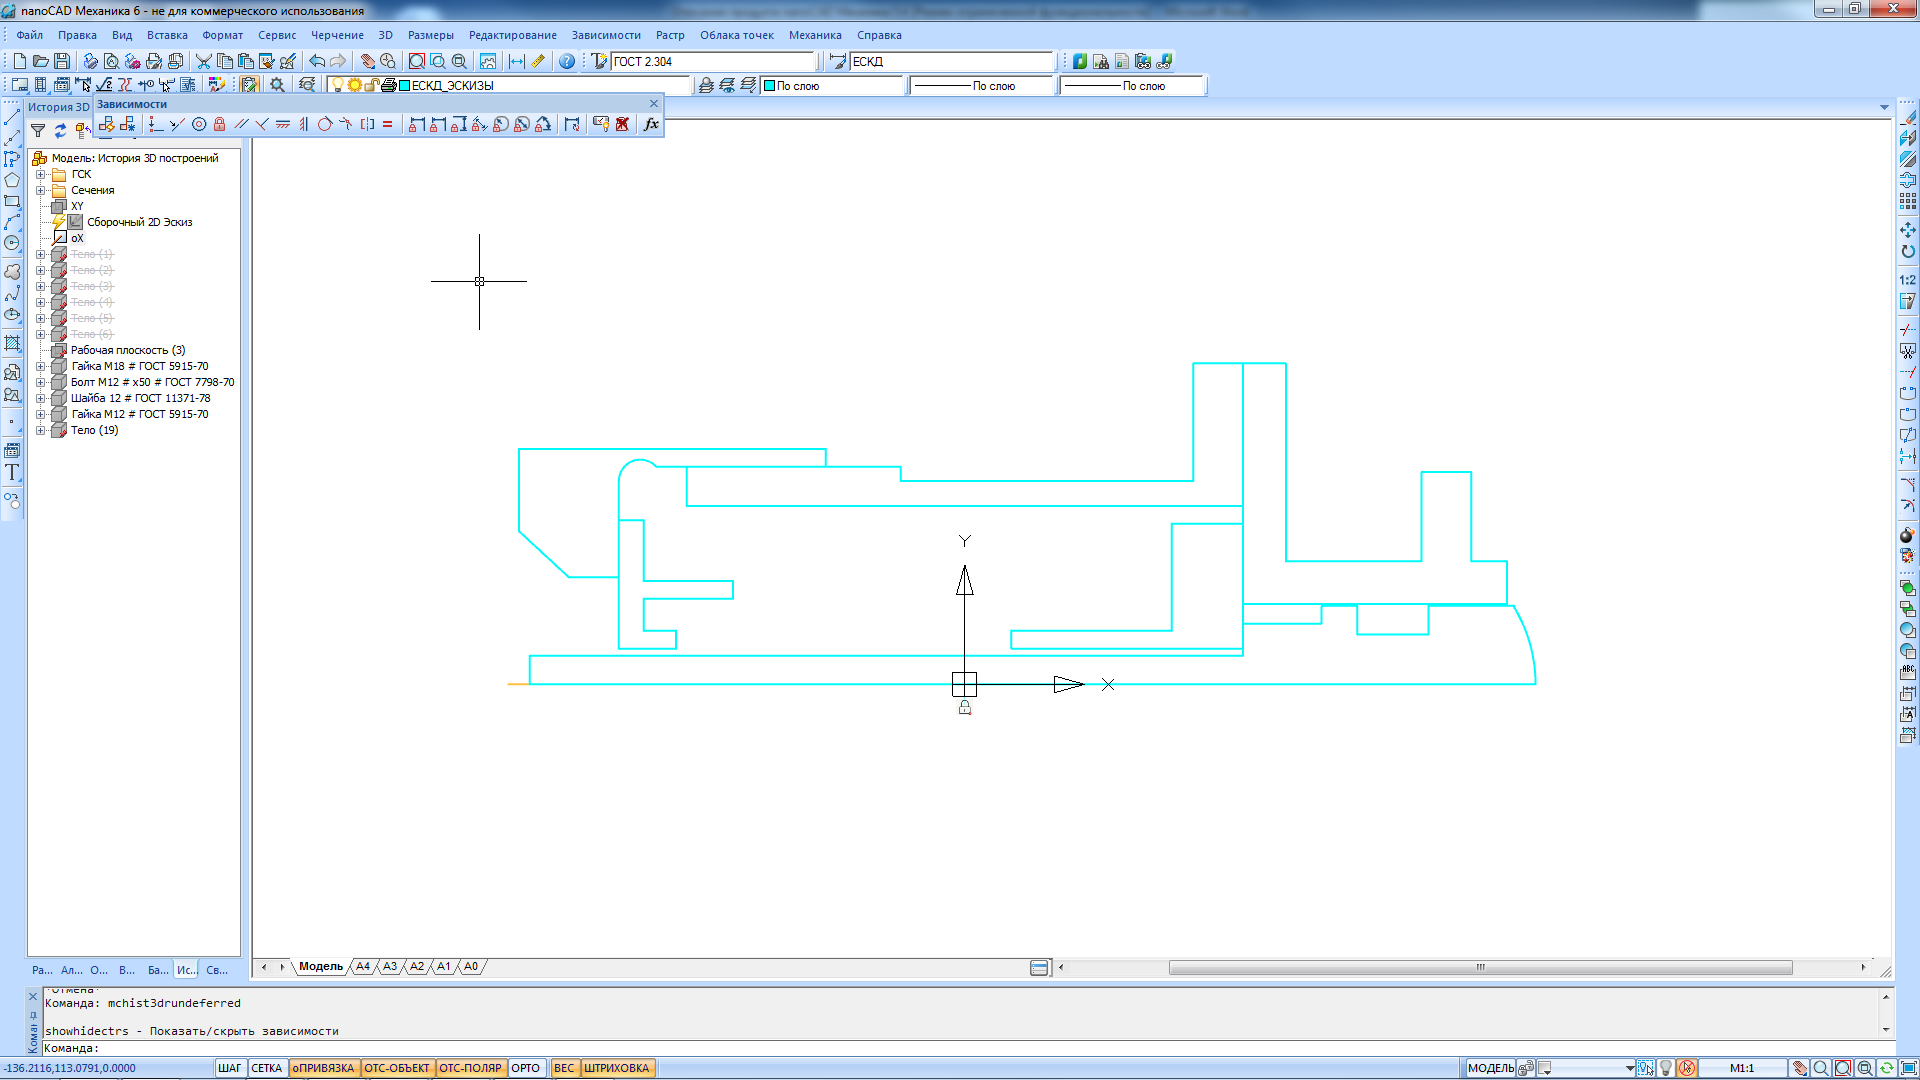Click the Open file folder icon
Screen dimensions: 1920x1080
[x=40, y=61]
